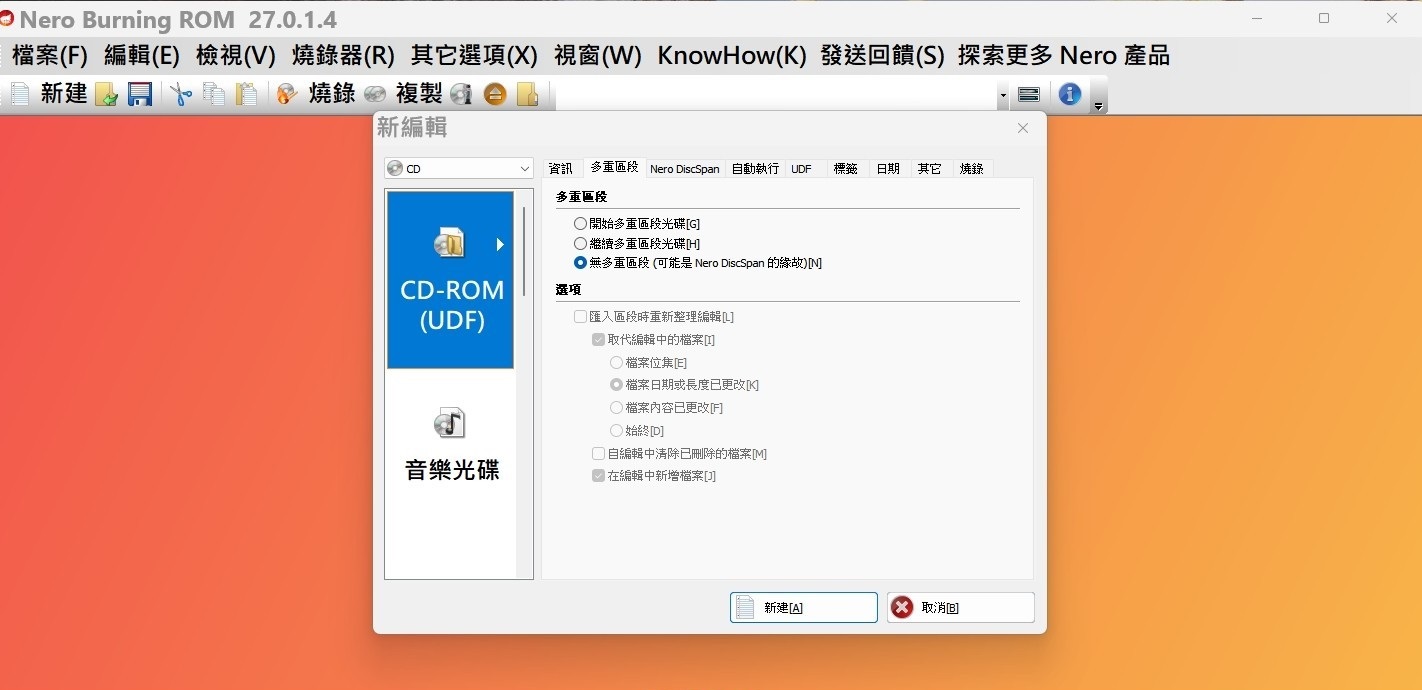Viewport: 1422px width, 690px height.
Task: Click the Nero logo icon in title bar
Action: tap(6, 18)
